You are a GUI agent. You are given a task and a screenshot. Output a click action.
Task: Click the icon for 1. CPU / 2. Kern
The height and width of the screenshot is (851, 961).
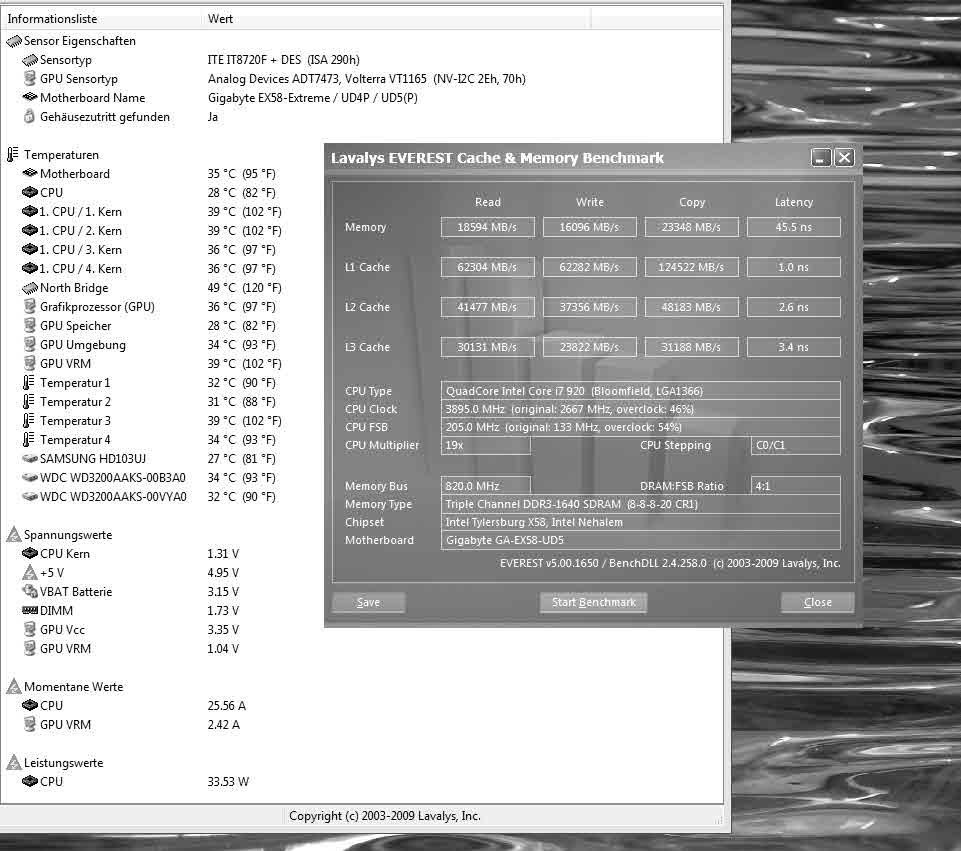29,230
